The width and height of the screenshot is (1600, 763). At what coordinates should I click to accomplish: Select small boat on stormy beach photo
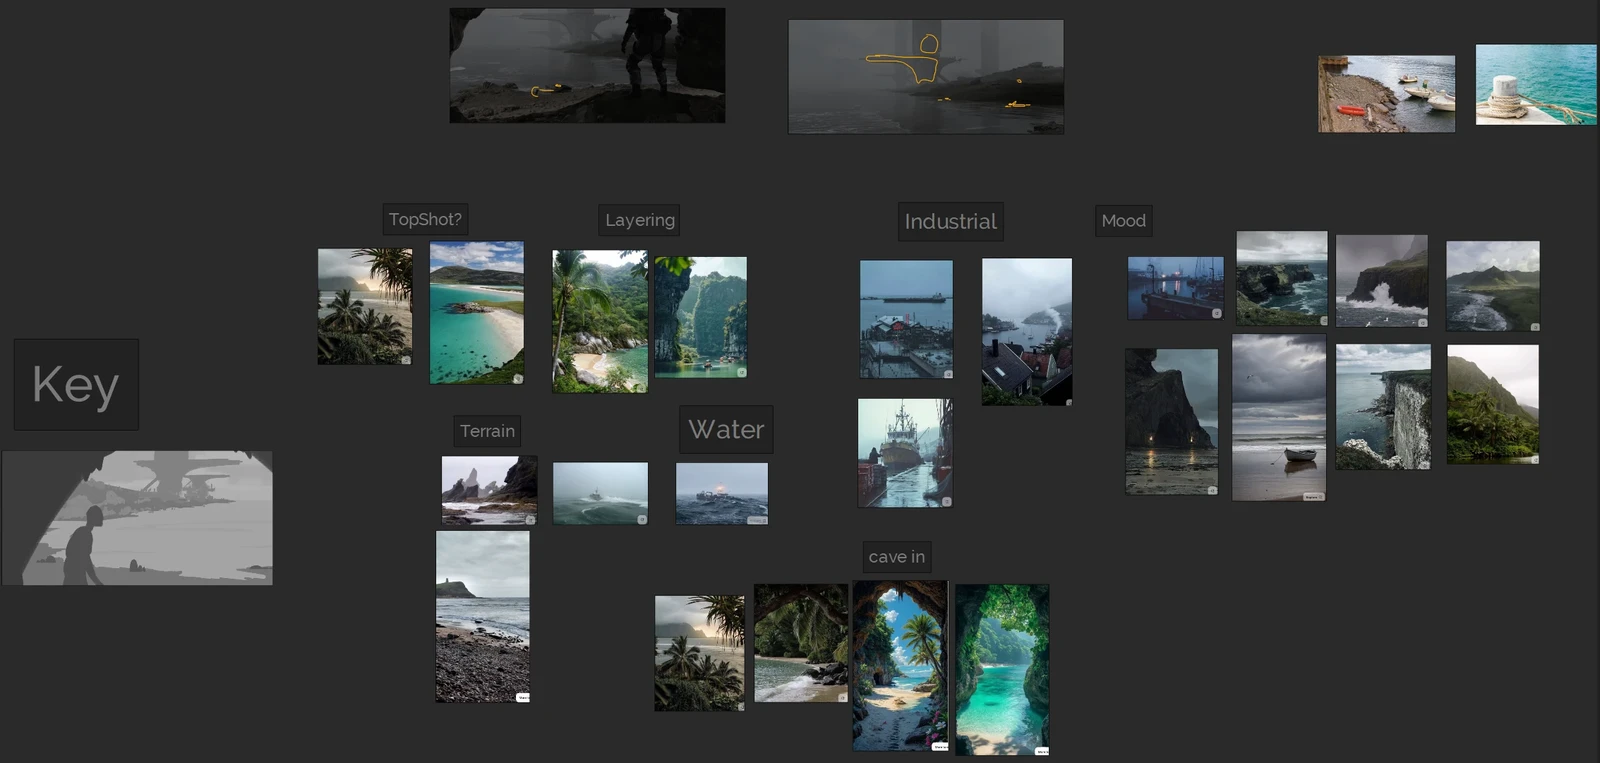click(x=1279, y=418)
